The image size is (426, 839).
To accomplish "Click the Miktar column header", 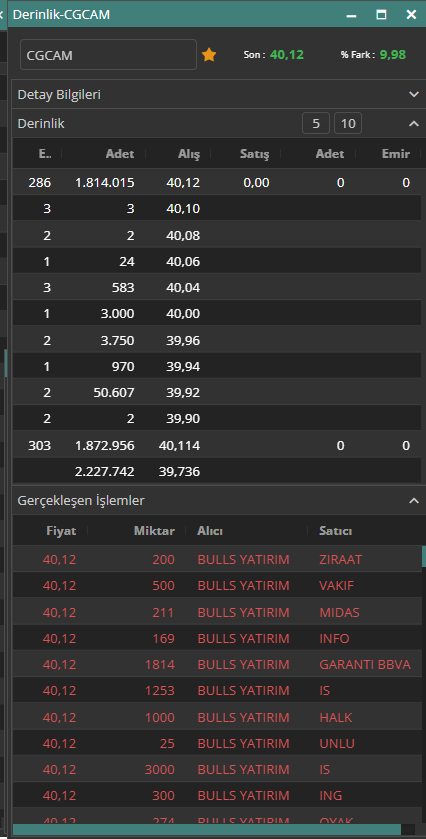I will click(154, 531).
